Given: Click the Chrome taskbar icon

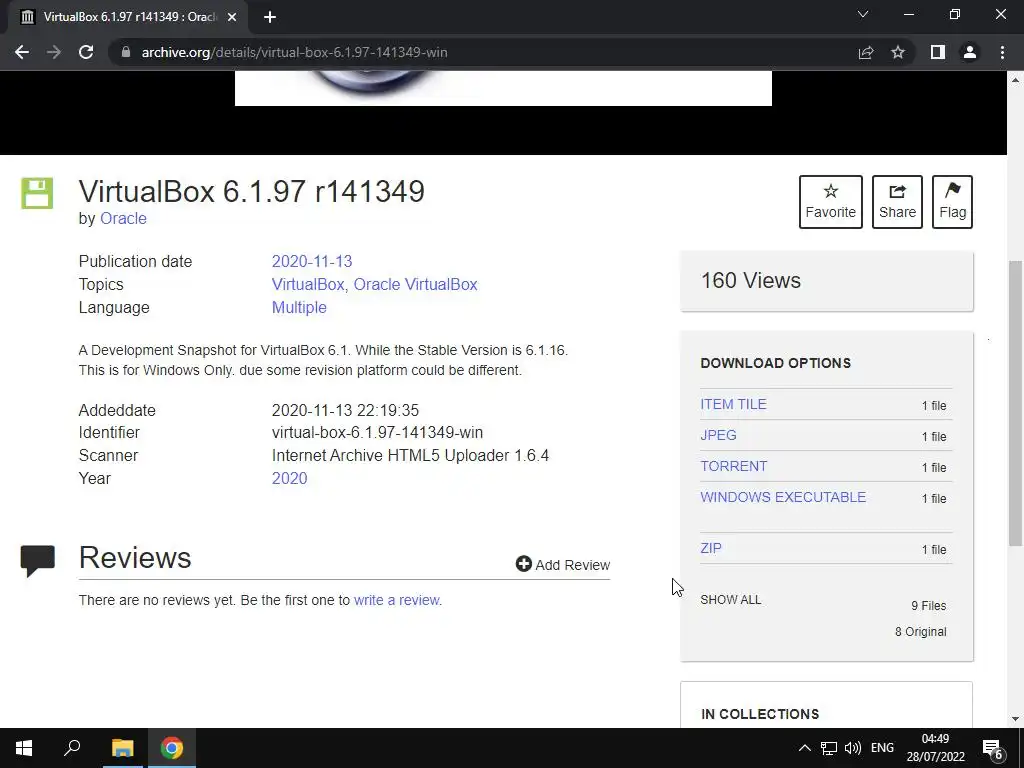Looking at the screenshot, I should pyautogui.click(x=172, y=748).
